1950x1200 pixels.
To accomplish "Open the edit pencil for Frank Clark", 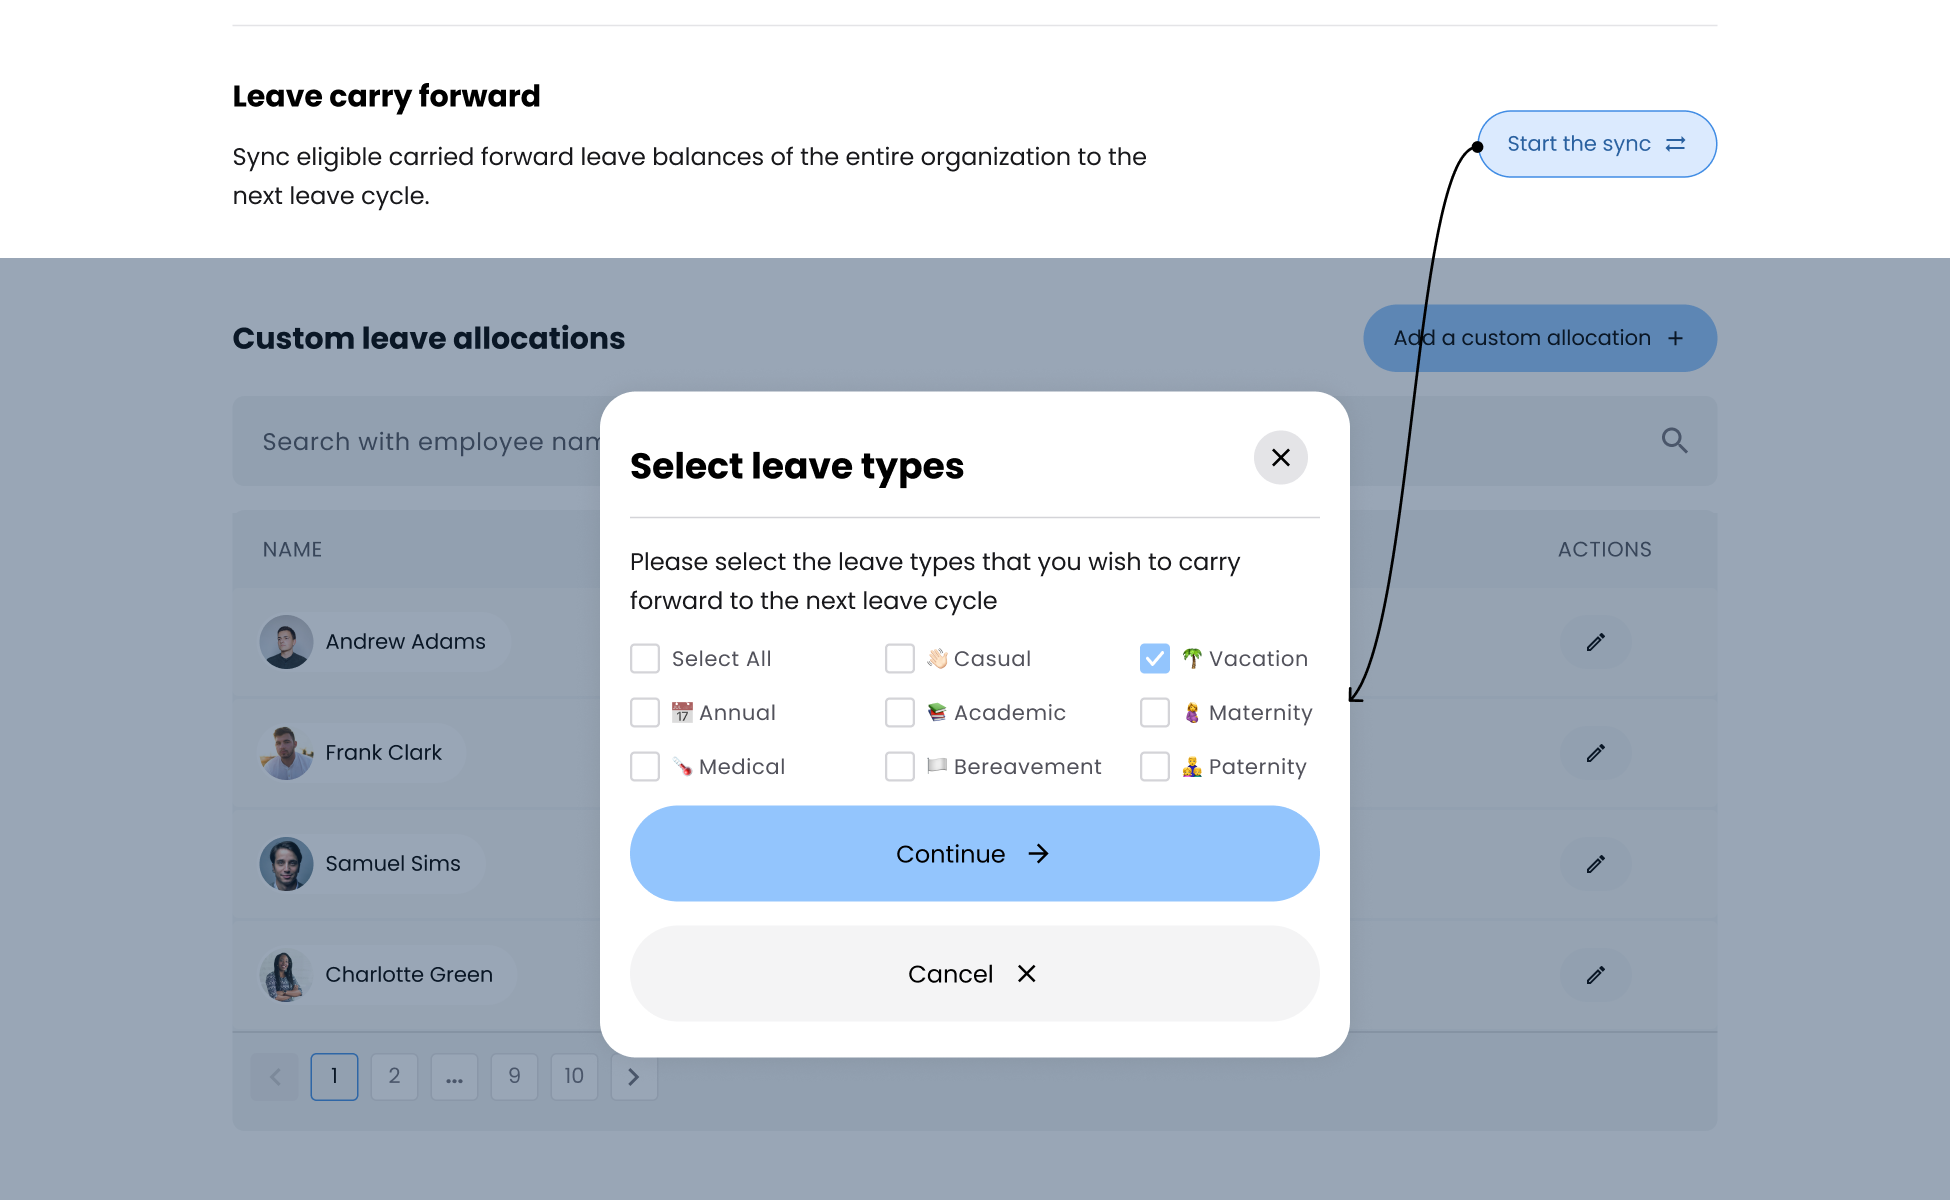I will (x=1595, y=753).
